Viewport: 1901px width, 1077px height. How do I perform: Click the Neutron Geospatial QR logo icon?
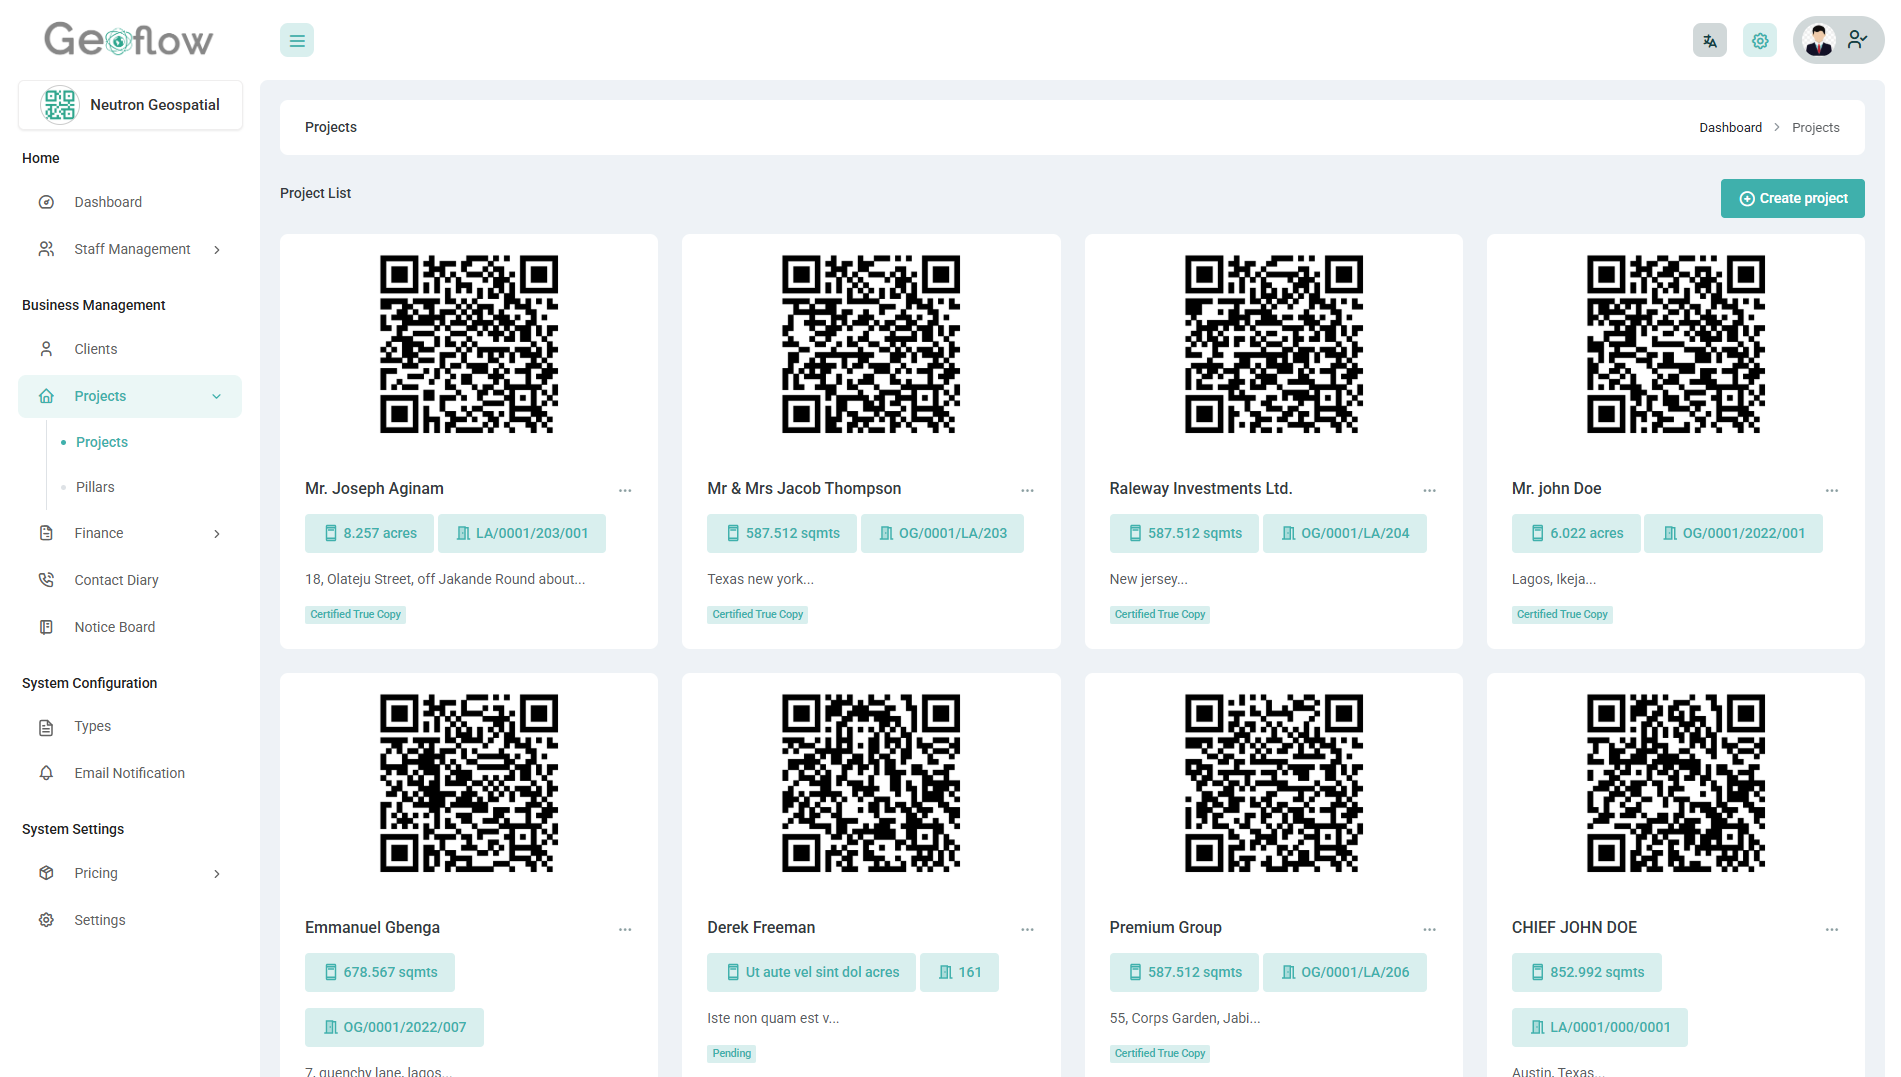click(x=60, y=105)
